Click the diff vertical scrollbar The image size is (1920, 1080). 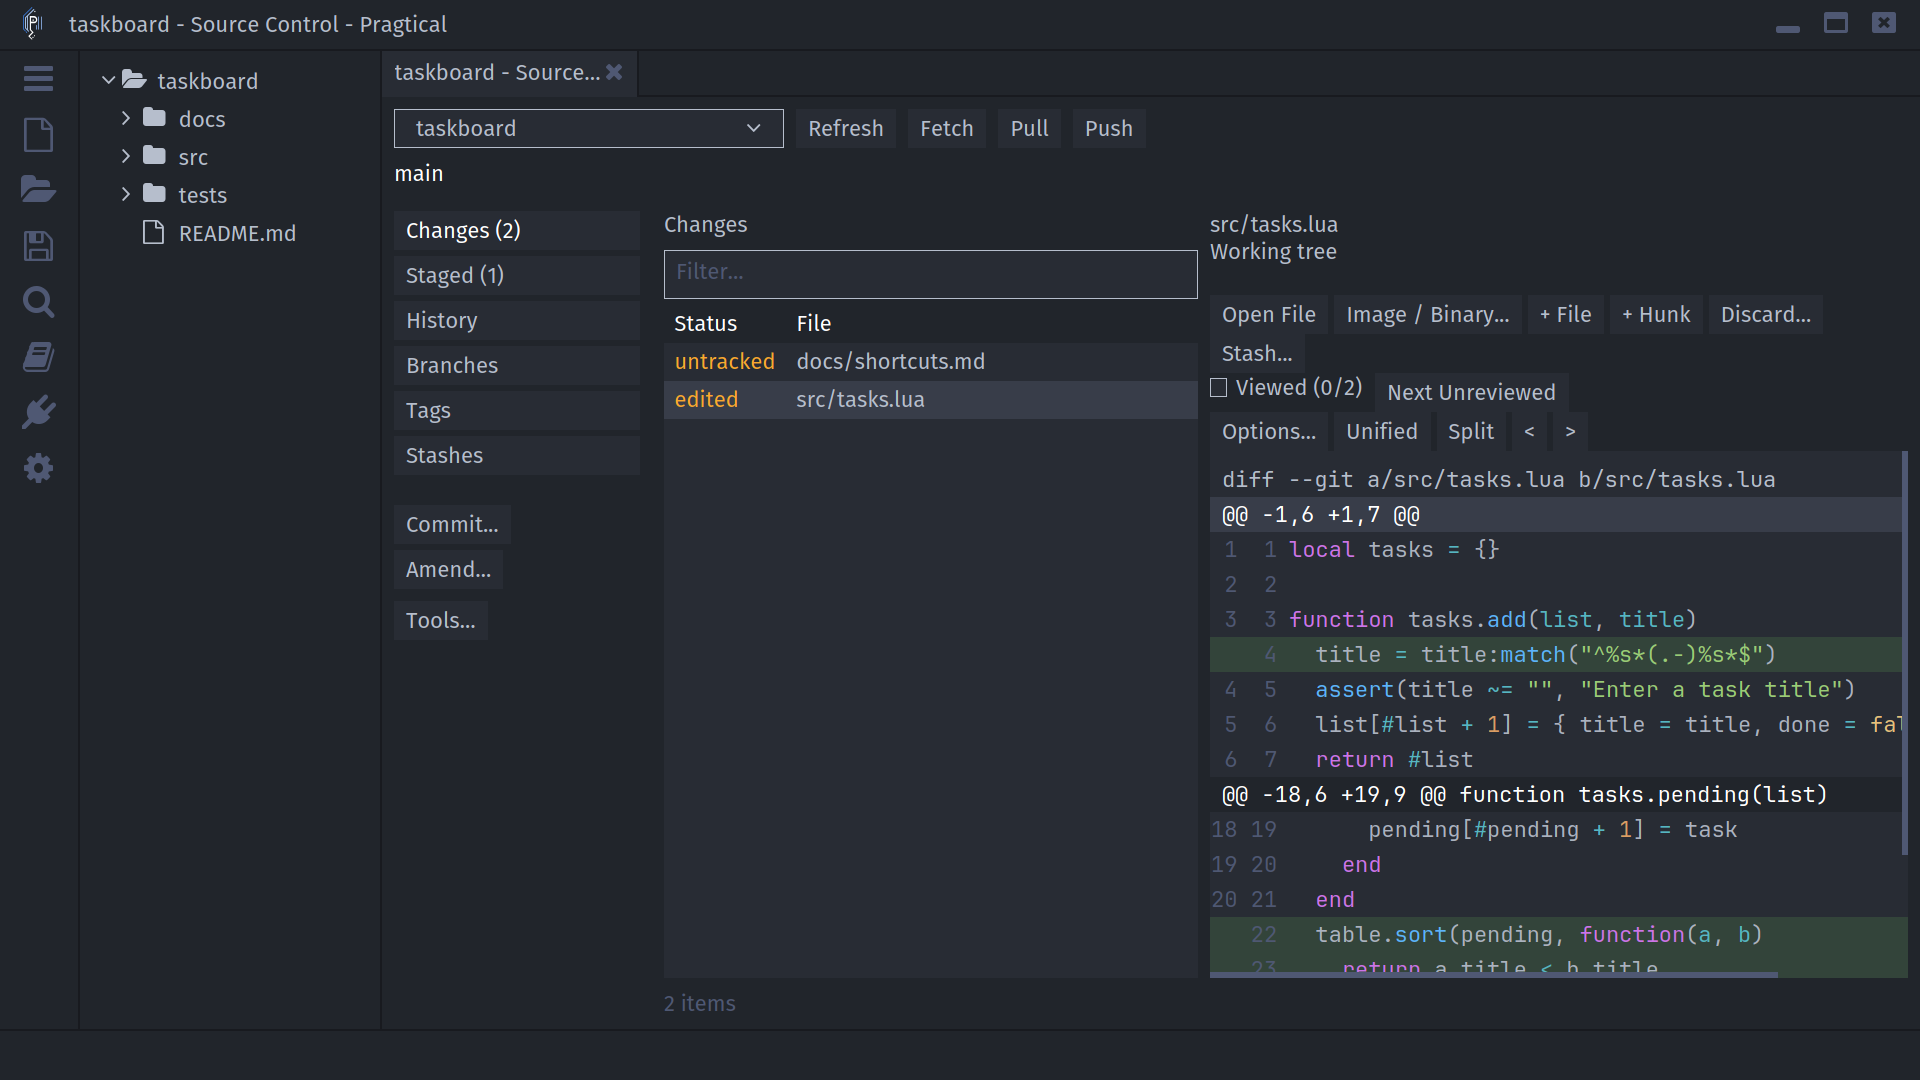click(1904, 653)
